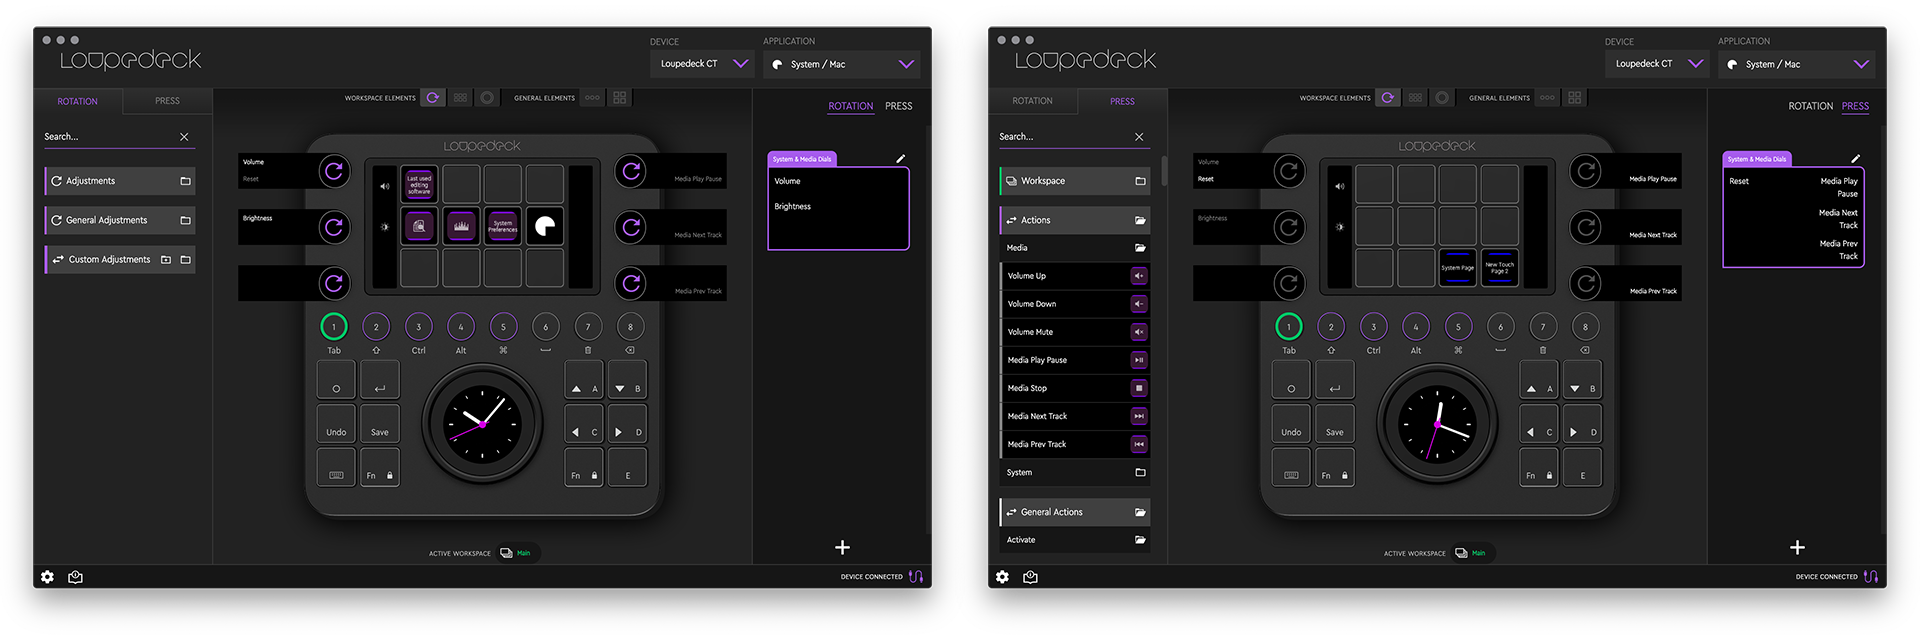The width and height of the screenshot is (1920, 640).
Task: Toggle dial workspace elements in the left window
Action: pos(432,97)
